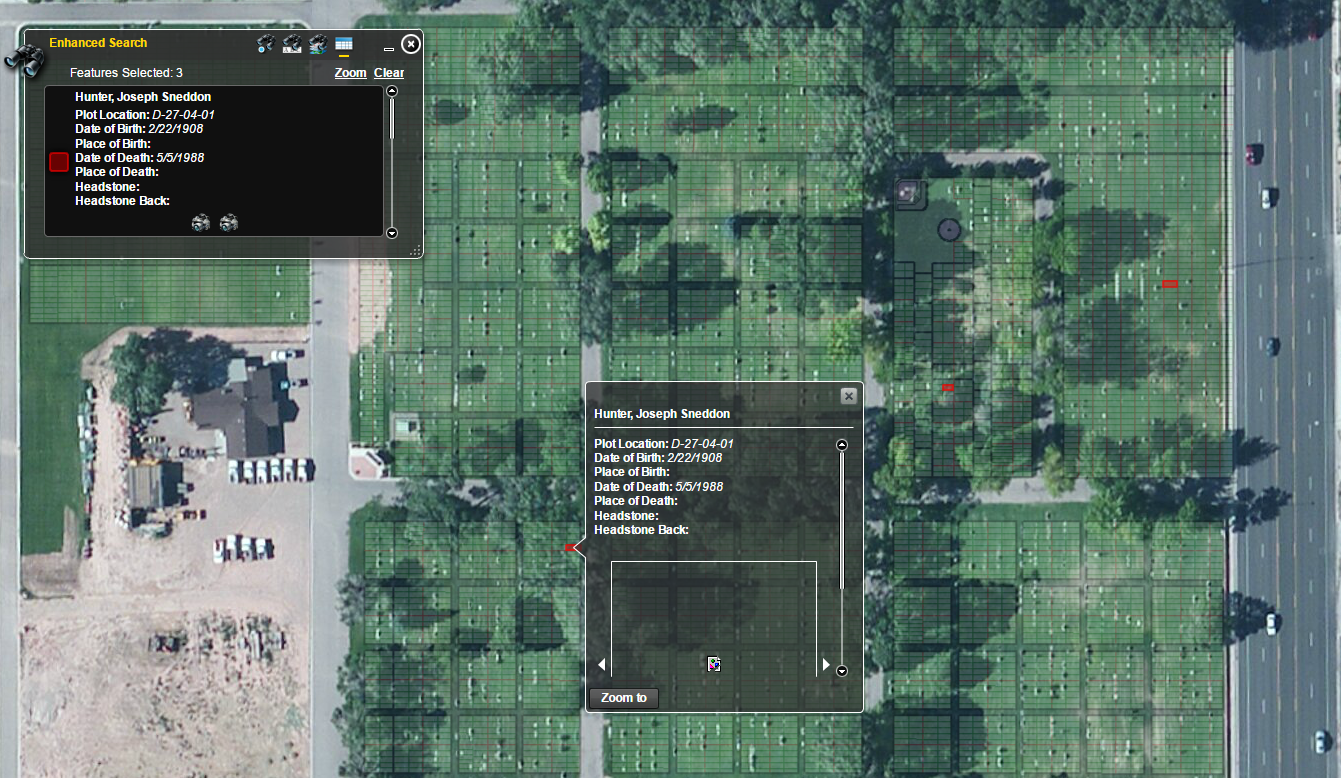Screen dimensions: 1341x778
Task: Click 'Date of Birth: 2/22/1908' in map popup
Action: click(x=658, y=457)
